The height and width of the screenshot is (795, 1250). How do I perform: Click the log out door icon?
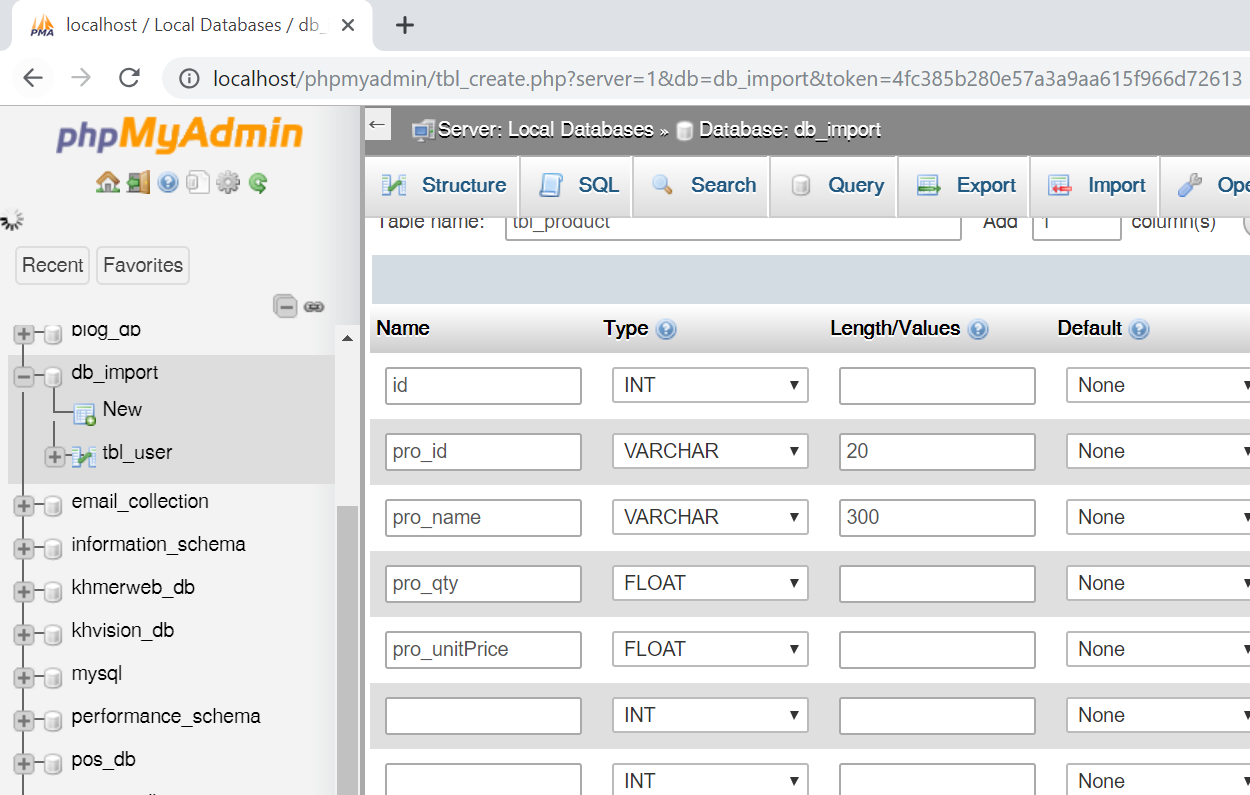pos(138,182)
